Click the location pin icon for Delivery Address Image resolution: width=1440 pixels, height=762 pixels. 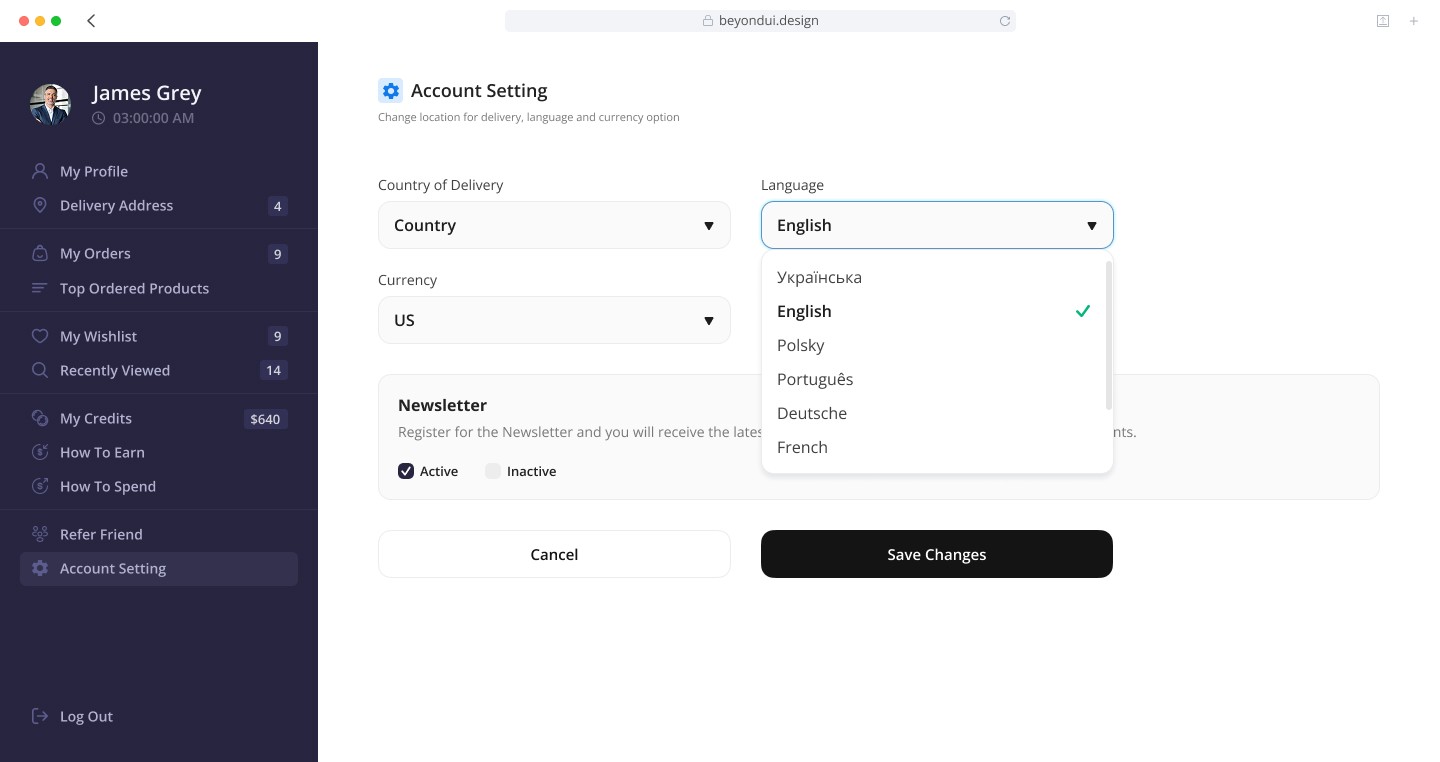click(40, 205)
